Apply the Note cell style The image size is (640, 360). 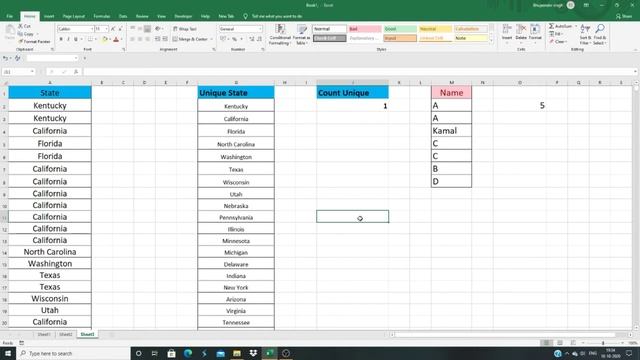(471, 38)
